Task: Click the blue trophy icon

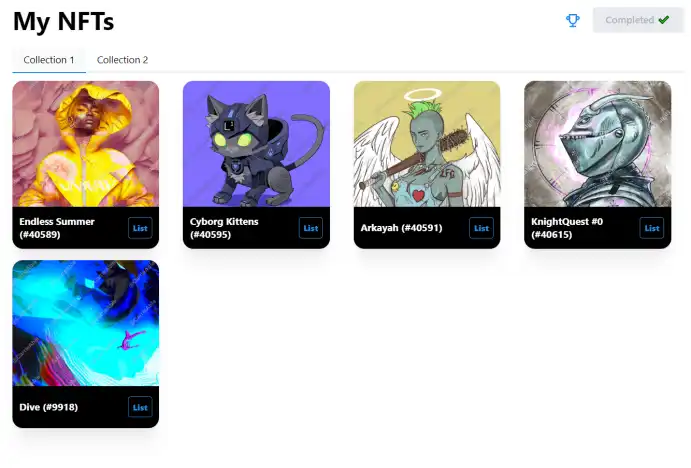Action: coord(572,20)
